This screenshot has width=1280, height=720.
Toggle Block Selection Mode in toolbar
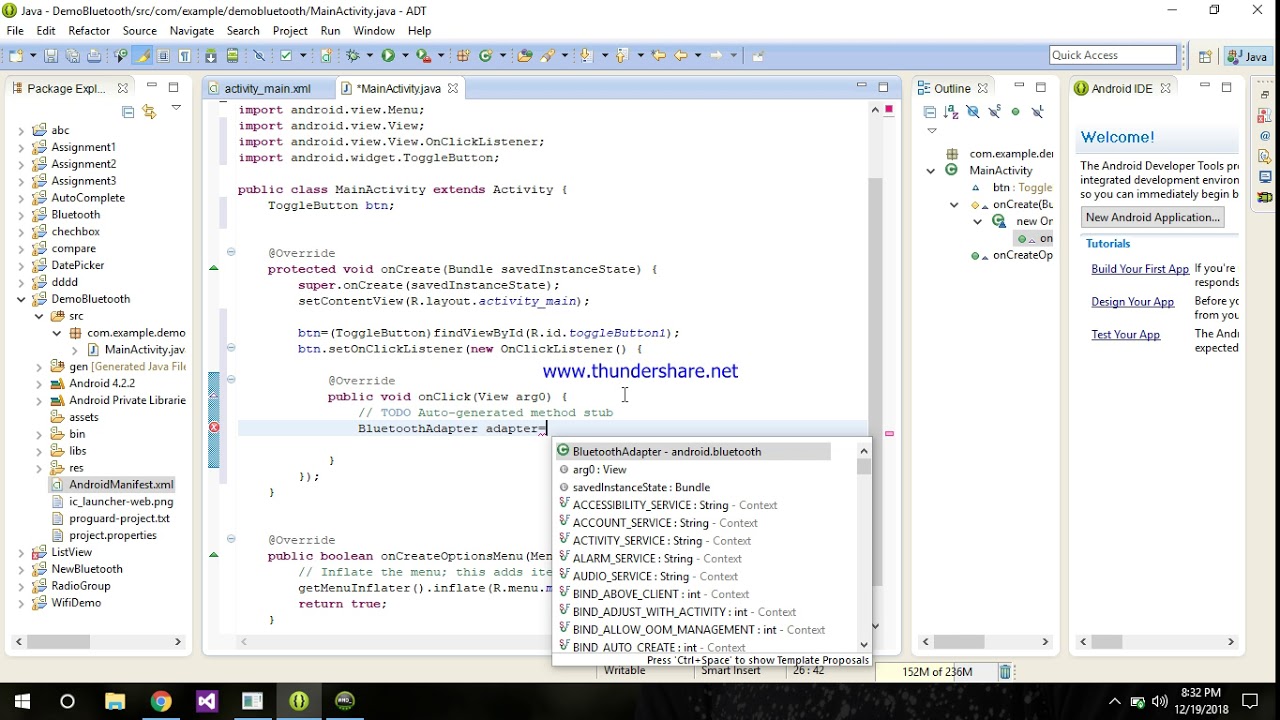pyautogui.click(x=162, y=56)
